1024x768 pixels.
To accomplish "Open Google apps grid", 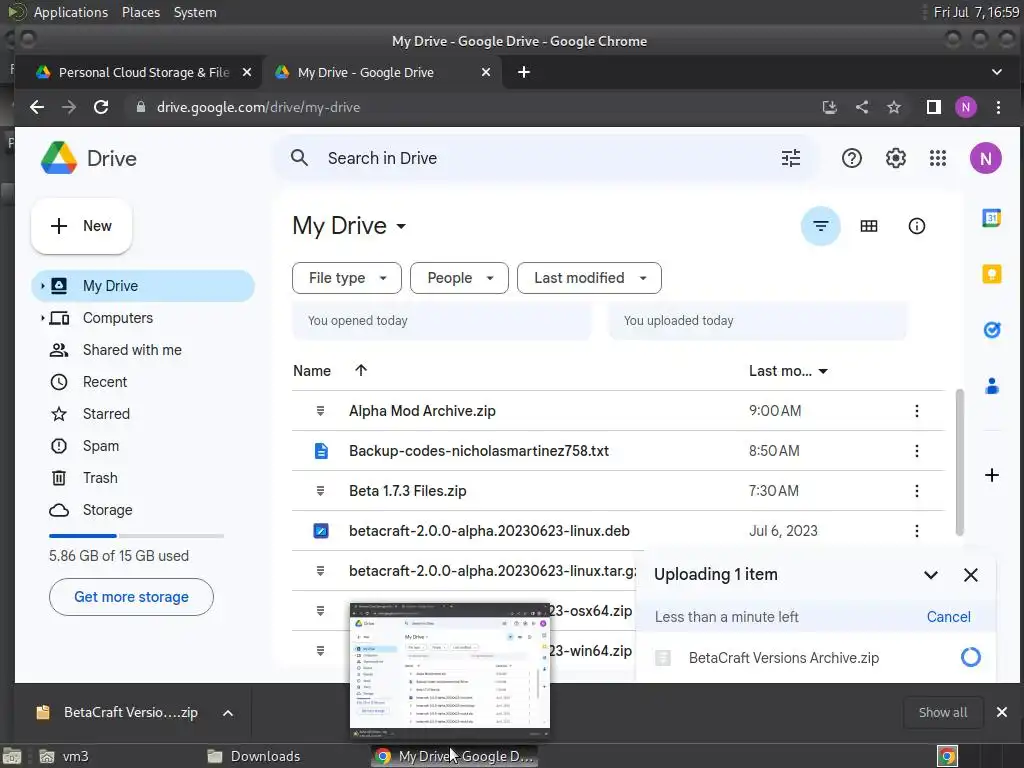I will click(x=938, y=158).
